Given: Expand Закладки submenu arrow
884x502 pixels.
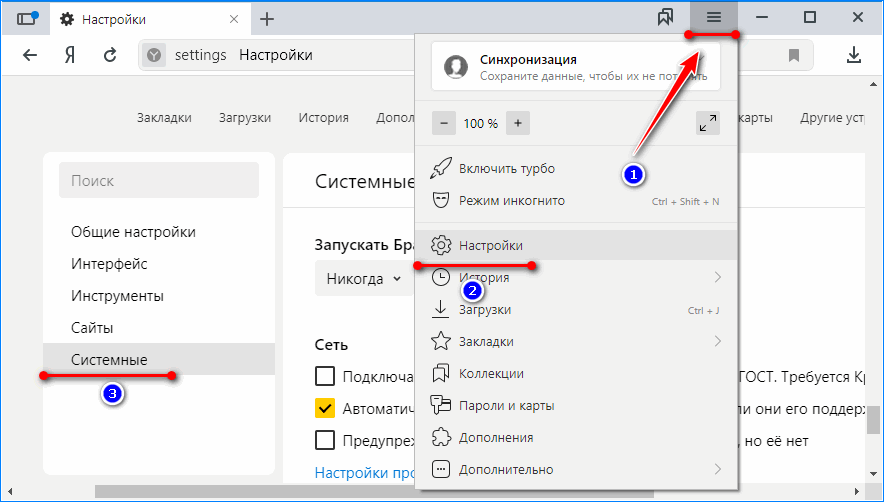Looking at the screenshot, I should [x=718, y=341].
